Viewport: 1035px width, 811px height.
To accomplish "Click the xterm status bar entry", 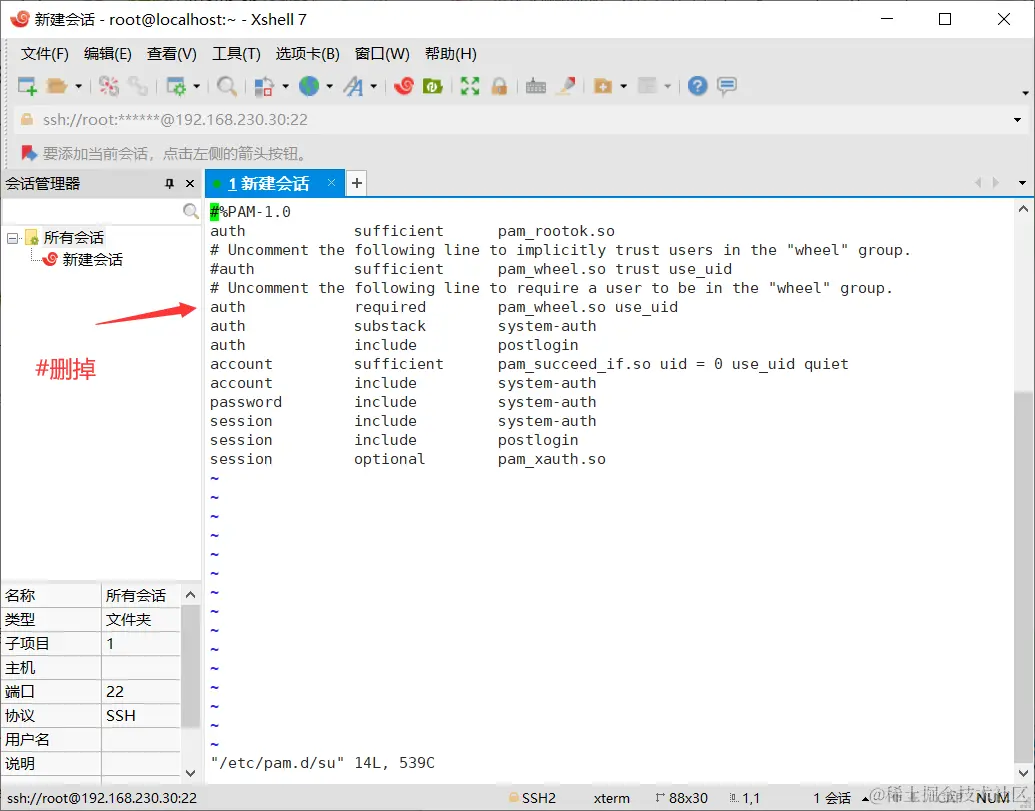I will pos(611,798).
